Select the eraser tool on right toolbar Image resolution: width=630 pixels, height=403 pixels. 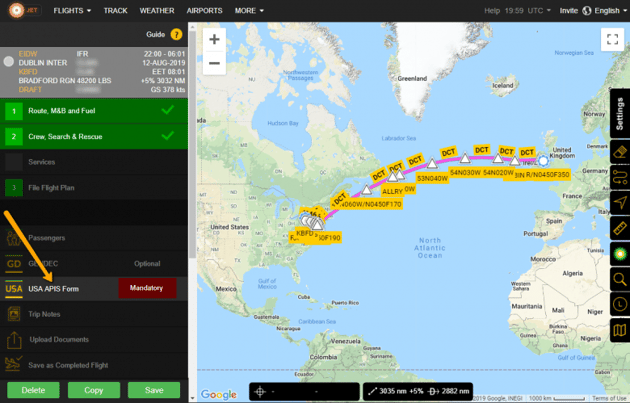point(620,152)
